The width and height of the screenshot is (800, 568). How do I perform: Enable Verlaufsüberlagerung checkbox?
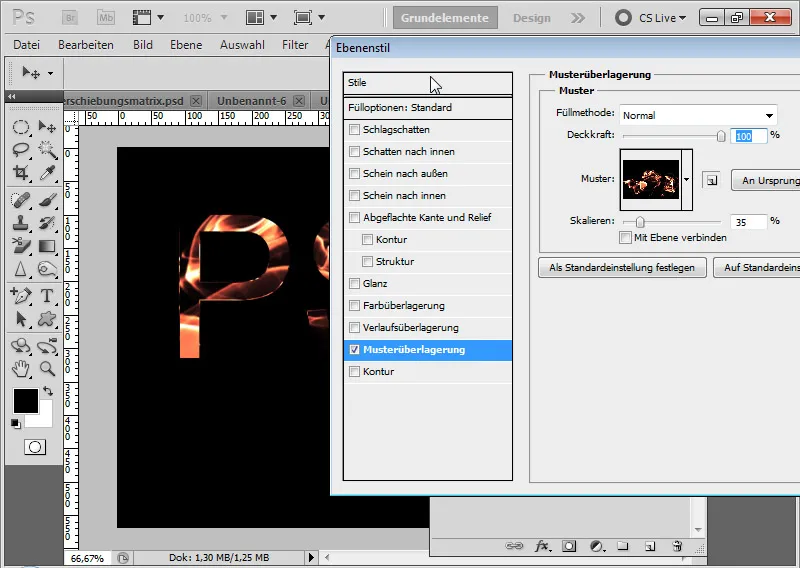tap(355, 327)
